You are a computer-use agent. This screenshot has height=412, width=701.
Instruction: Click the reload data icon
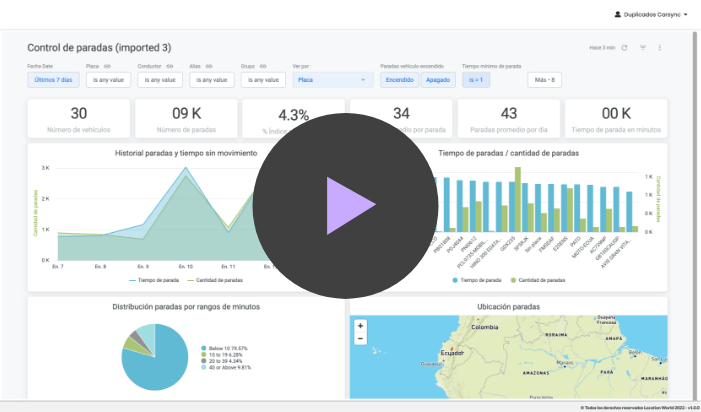625,48
